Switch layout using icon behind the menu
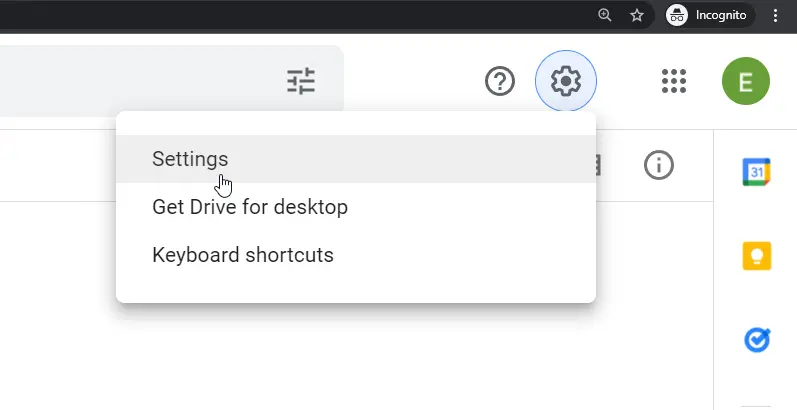The height and width of the screenshot is (410, 797). tap(598, 165)
